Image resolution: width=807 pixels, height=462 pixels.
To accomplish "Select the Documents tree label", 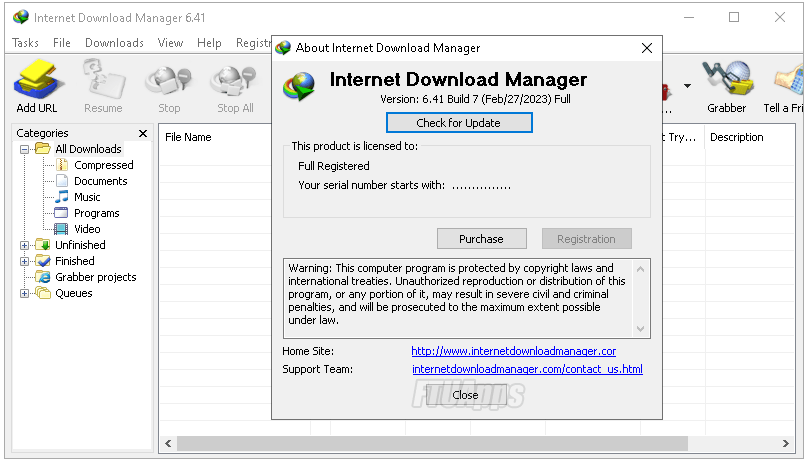I will pyautogui.click(x=101, y=181).
